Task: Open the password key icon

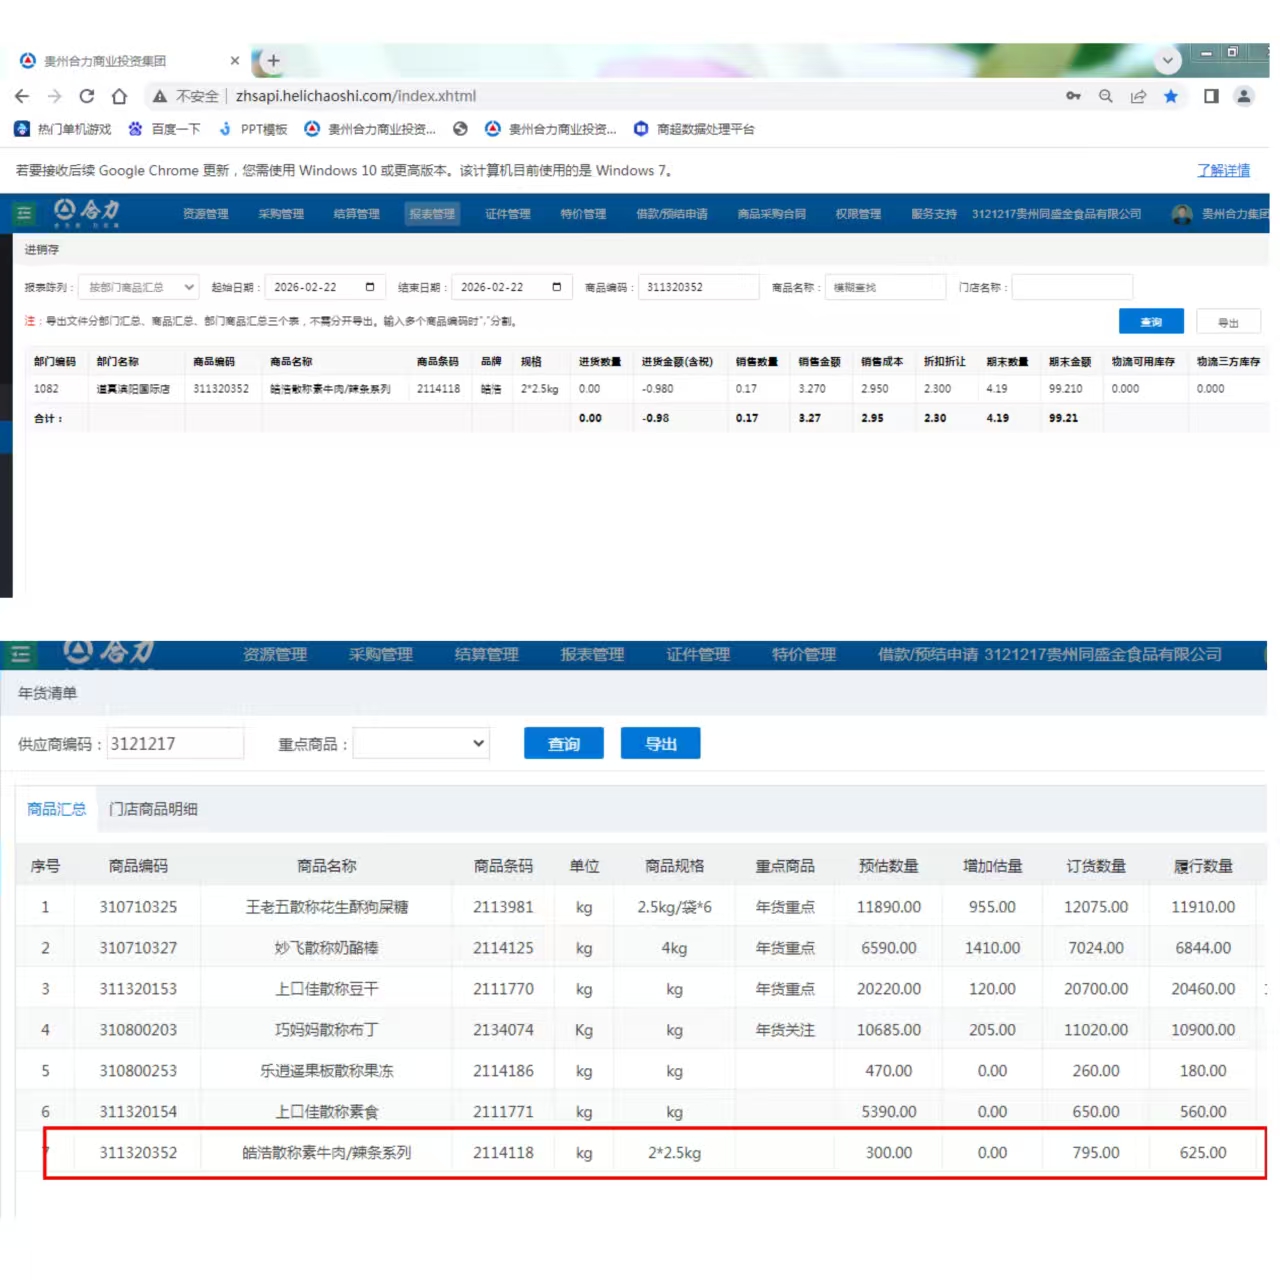Action: [1073, 96]
